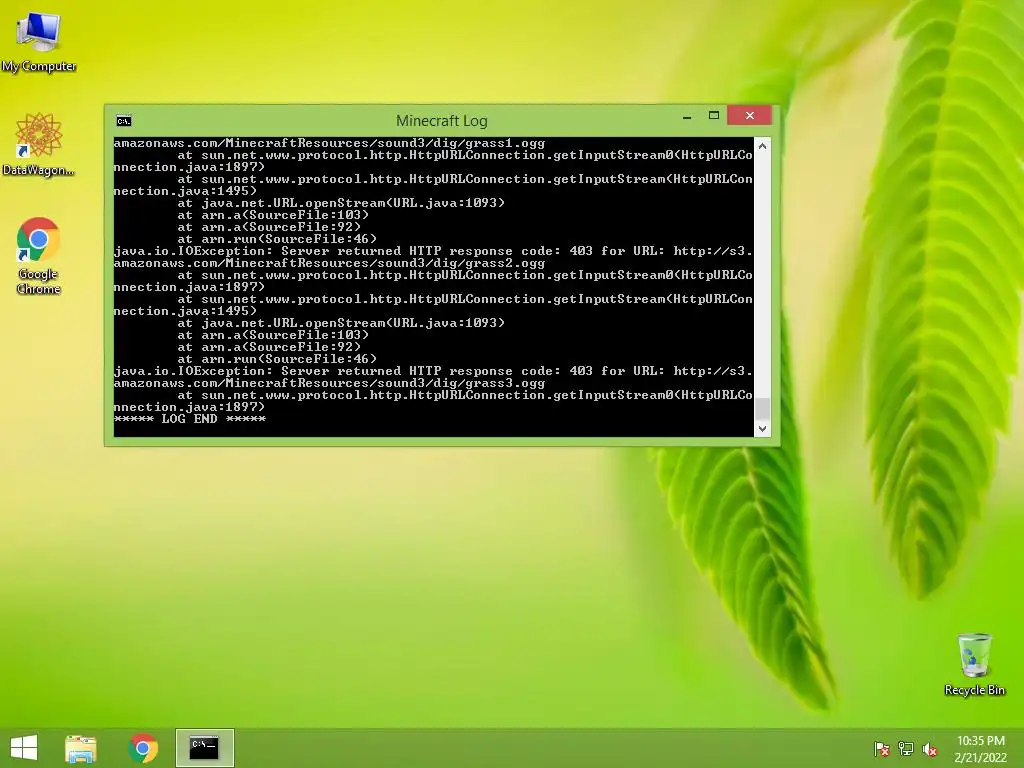The width and height of the screenshot is (1024, 768).
Task: Click the scrollbar down arrow in log
Action: click(762, 429)
